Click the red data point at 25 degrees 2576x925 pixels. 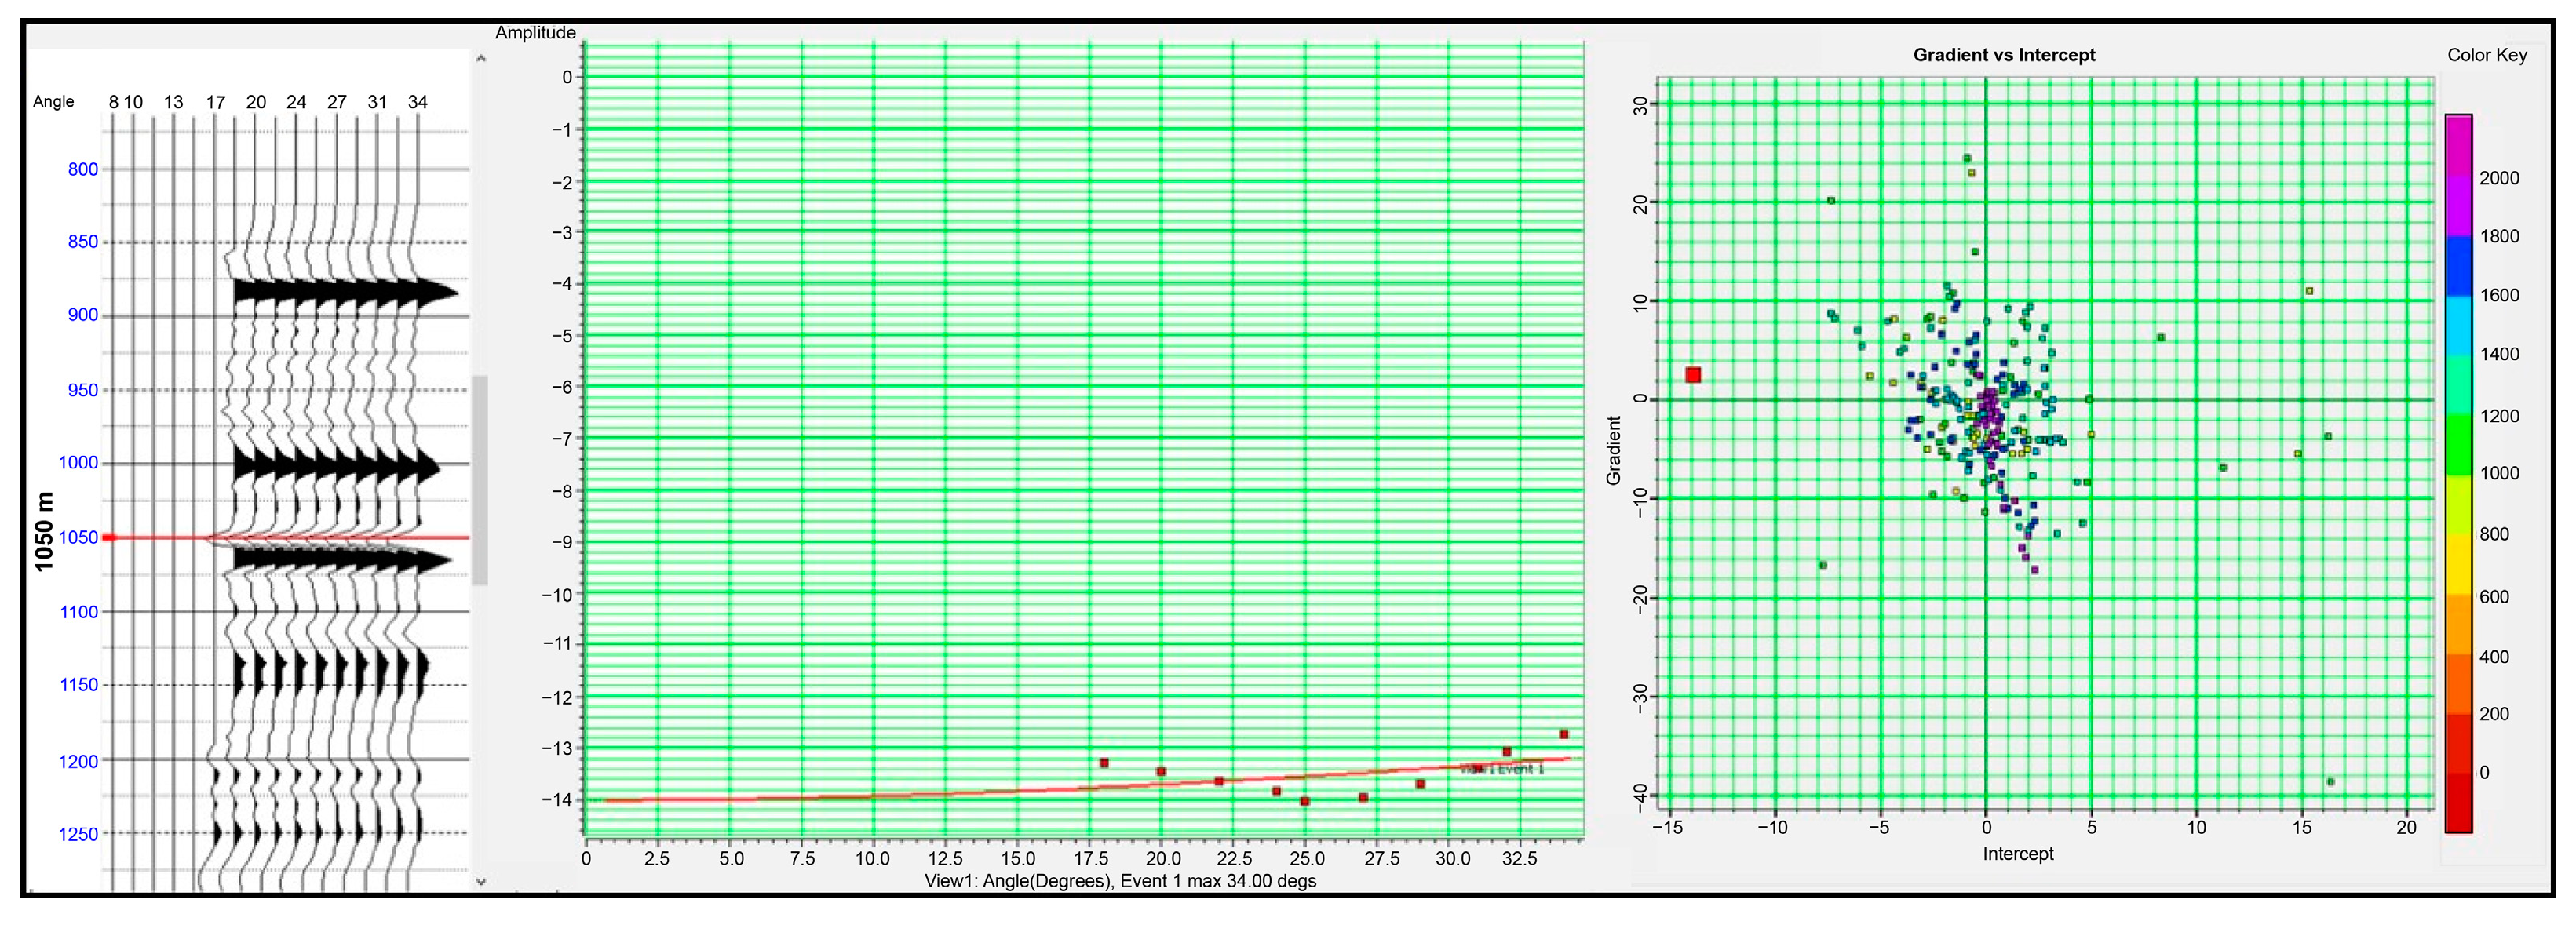pyautogui.click(x=1305, y=801)
